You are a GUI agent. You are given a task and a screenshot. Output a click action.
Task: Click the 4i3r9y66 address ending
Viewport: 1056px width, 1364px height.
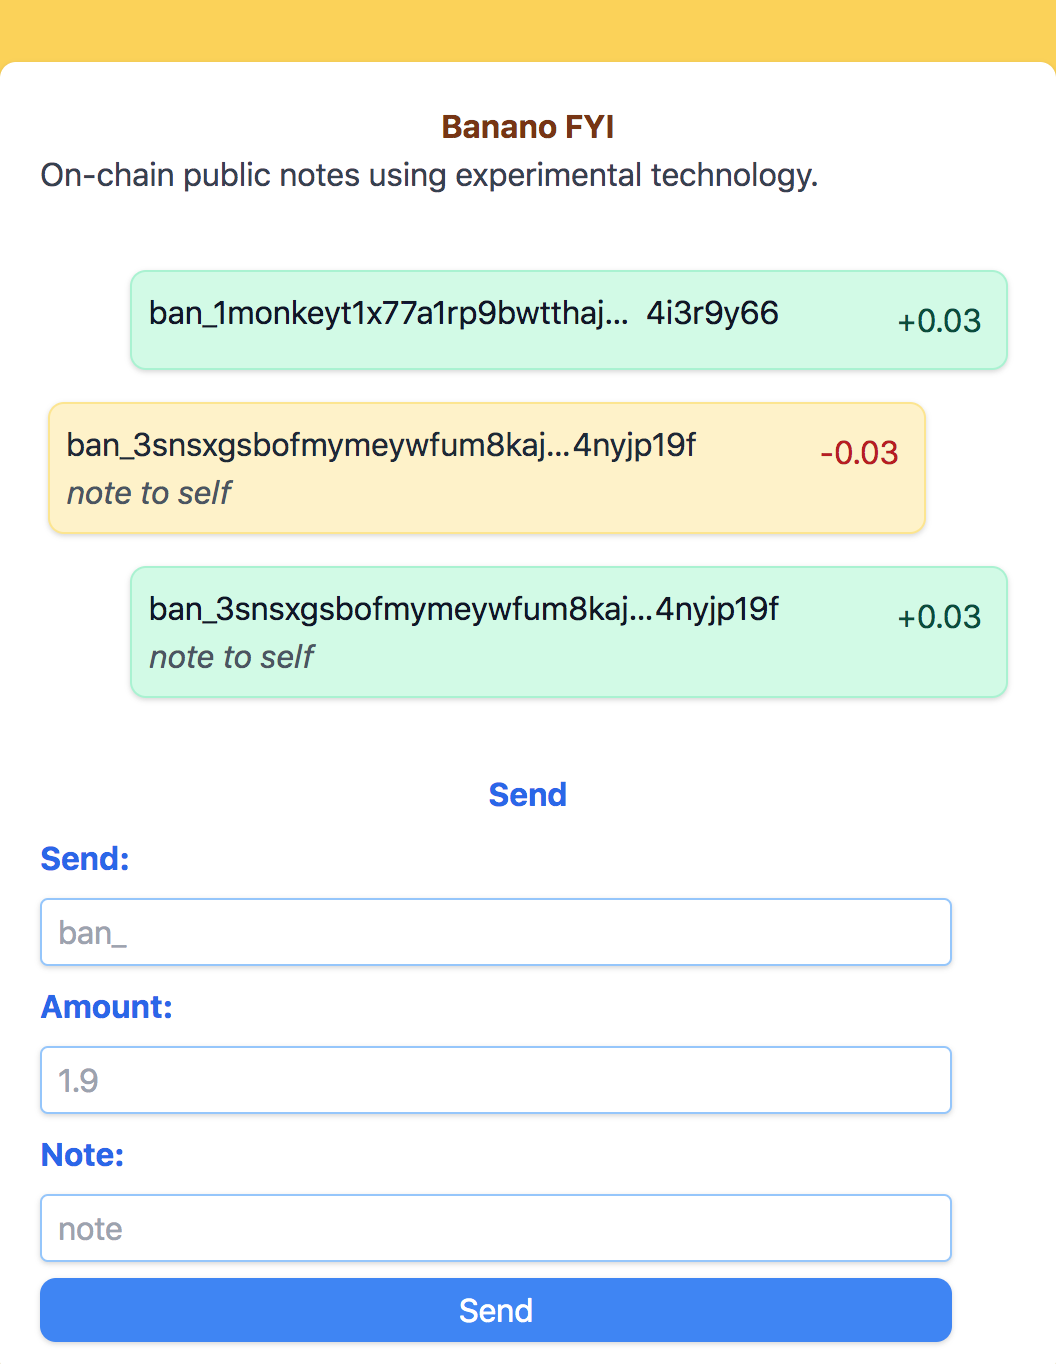[x=712, y=313]
